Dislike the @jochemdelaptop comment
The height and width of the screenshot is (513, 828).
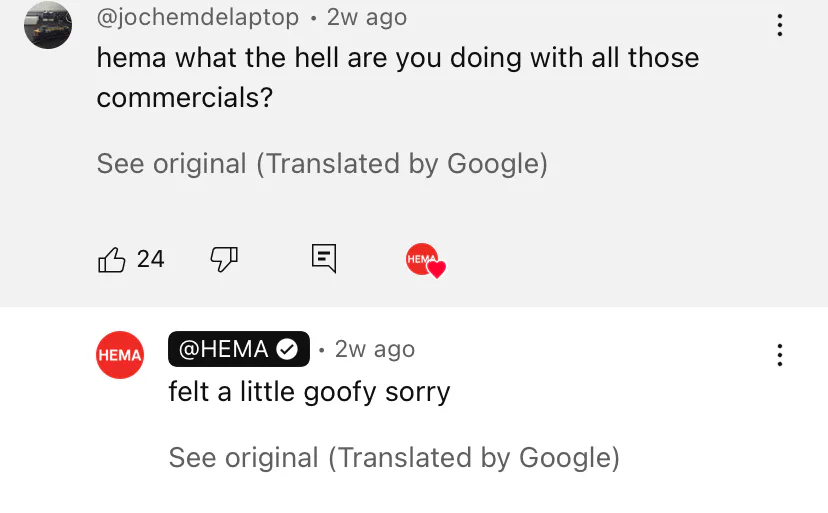coord(224,259)
